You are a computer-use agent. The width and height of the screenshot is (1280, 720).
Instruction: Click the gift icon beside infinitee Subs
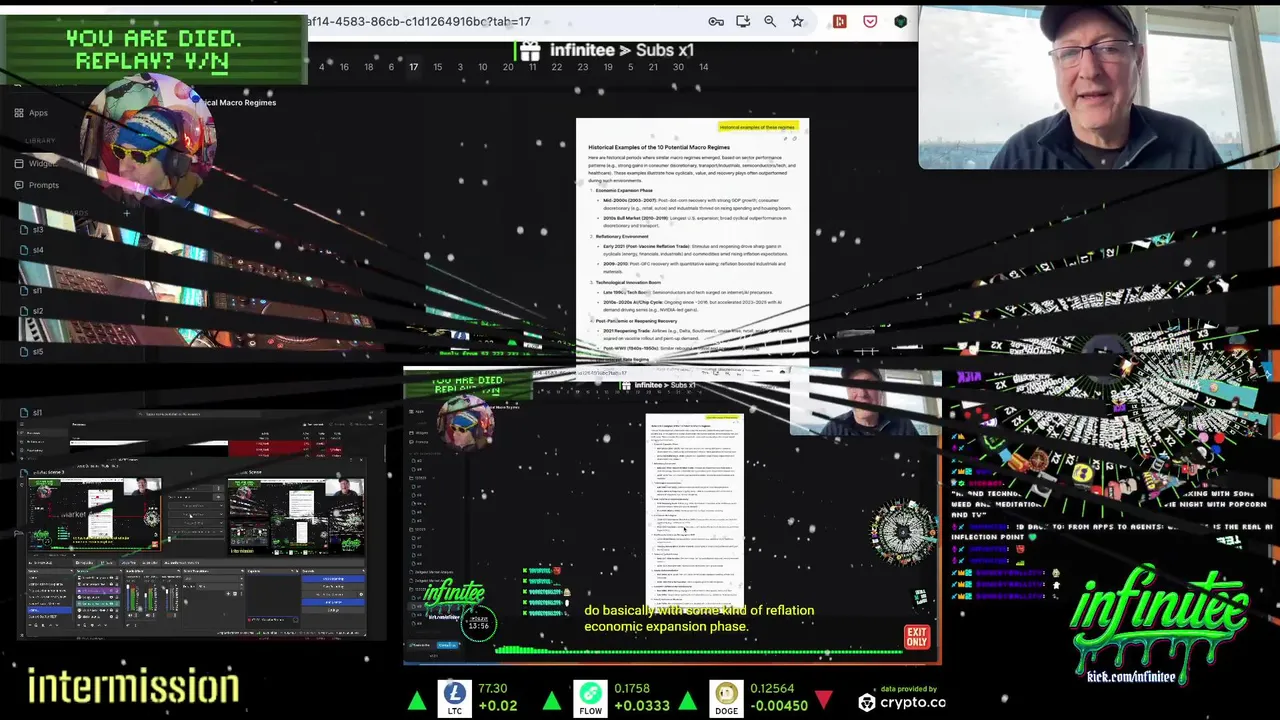click(x=529, y=50)
